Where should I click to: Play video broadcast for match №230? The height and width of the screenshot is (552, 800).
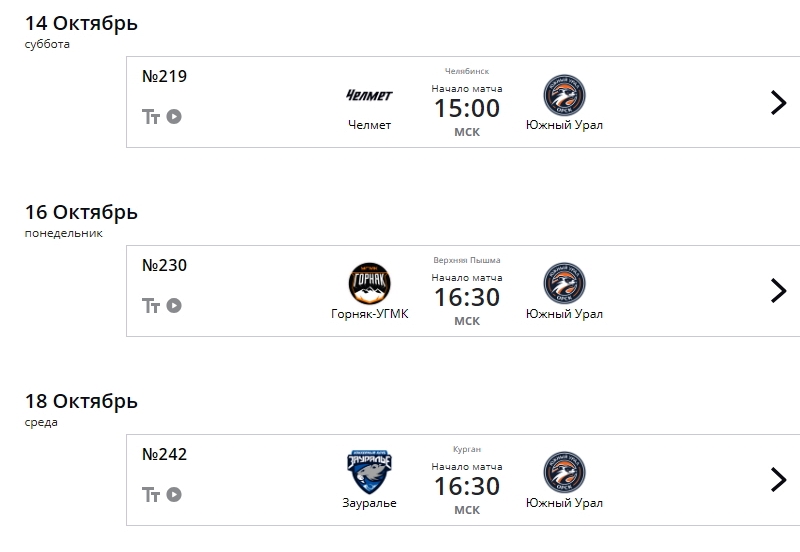click(174, 306)
